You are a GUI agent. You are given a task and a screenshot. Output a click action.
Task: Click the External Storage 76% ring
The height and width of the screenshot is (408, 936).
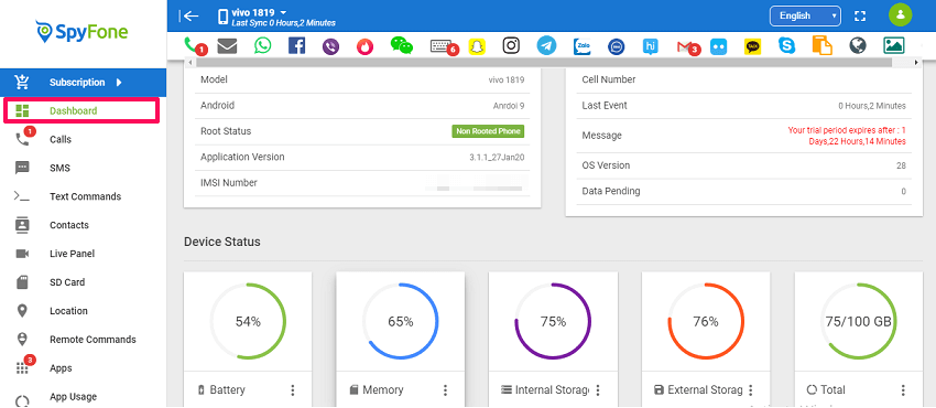(706, 321)
